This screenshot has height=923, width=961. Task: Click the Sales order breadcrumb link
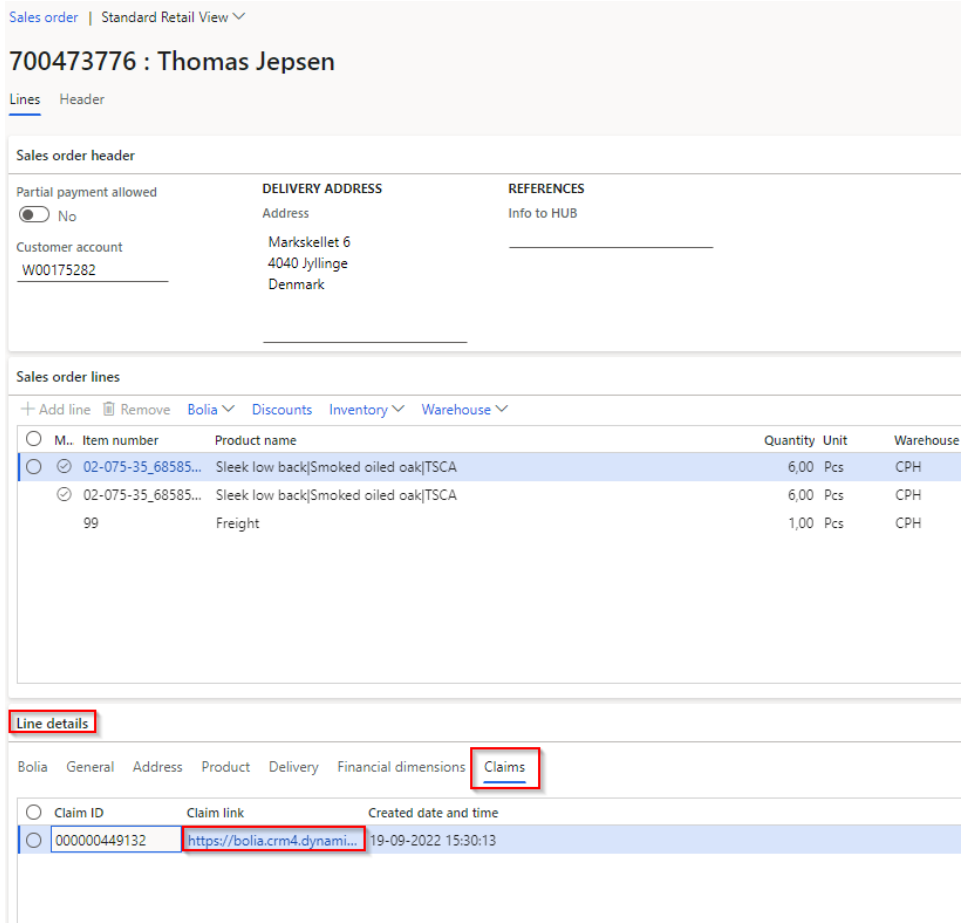coord(43,17)
